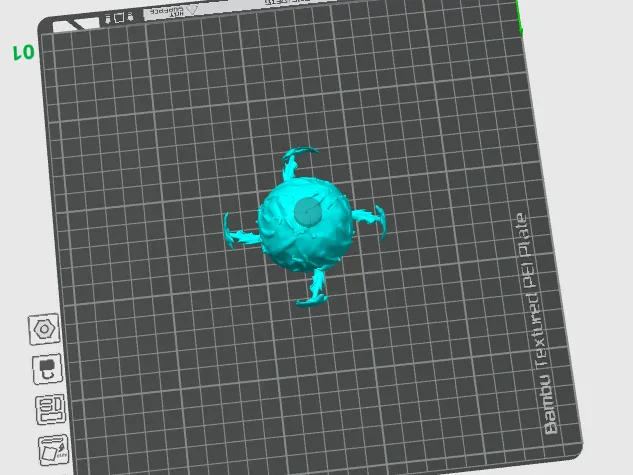Image resolution: width=633 pixels, height=475 pixels.
Task: Open plate settings hex-nut icon
Action: (44, 329)
